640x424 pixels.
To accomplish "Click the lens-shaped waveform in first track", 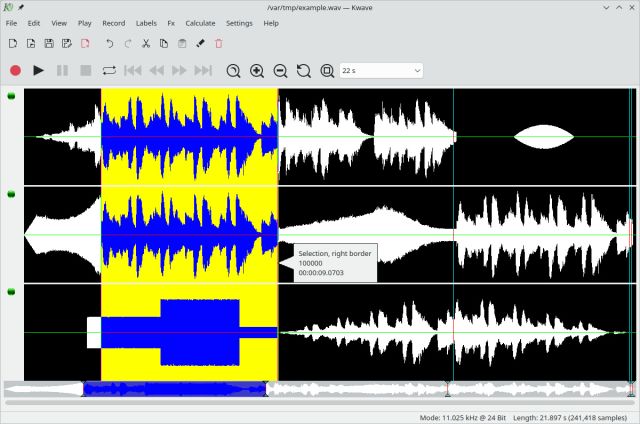I will (544, 136).
